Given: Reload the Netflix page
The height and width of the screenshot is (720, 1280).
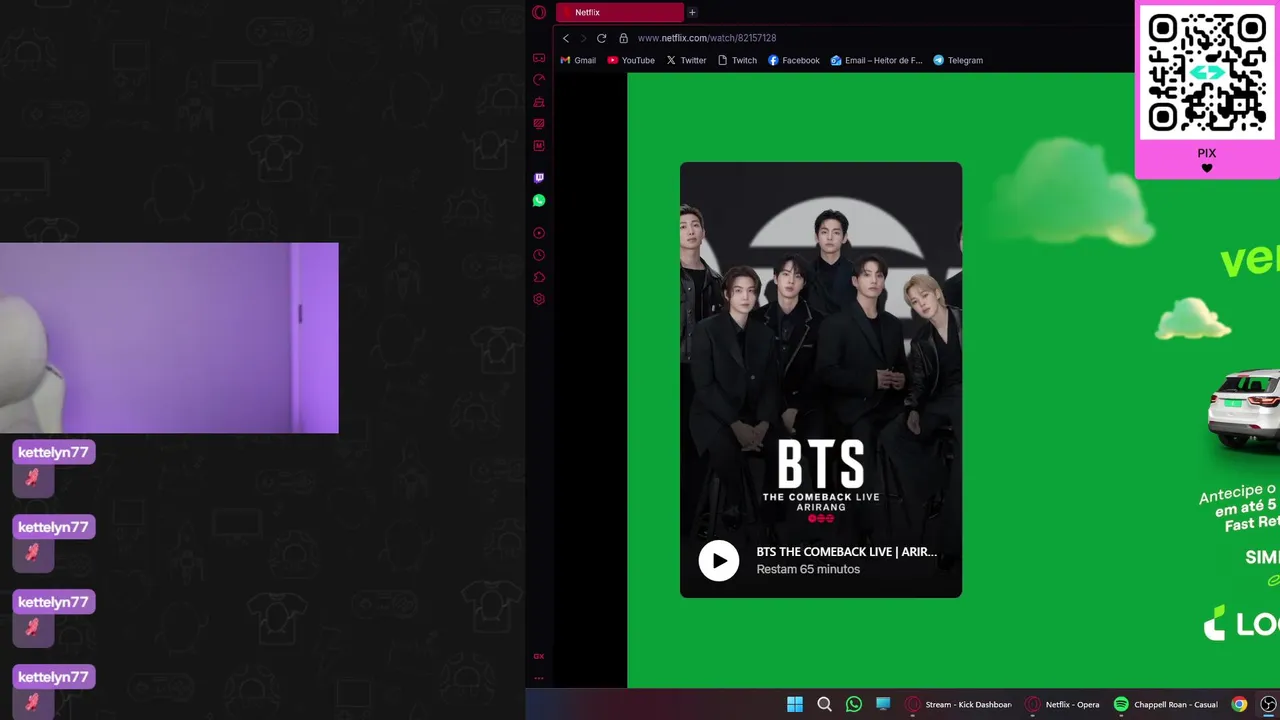Looking at the screenshot, I should 601,38.
